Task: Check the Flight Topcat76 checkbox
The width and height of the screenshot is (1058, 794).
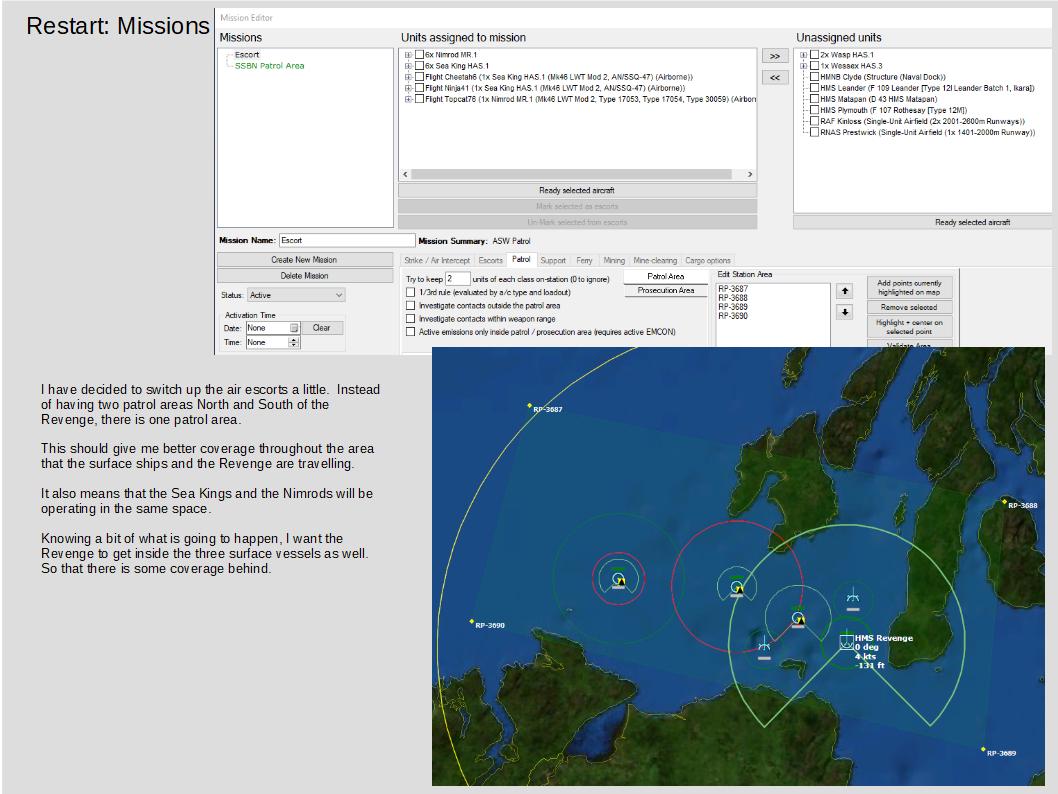Action: (x=419, y=98)
